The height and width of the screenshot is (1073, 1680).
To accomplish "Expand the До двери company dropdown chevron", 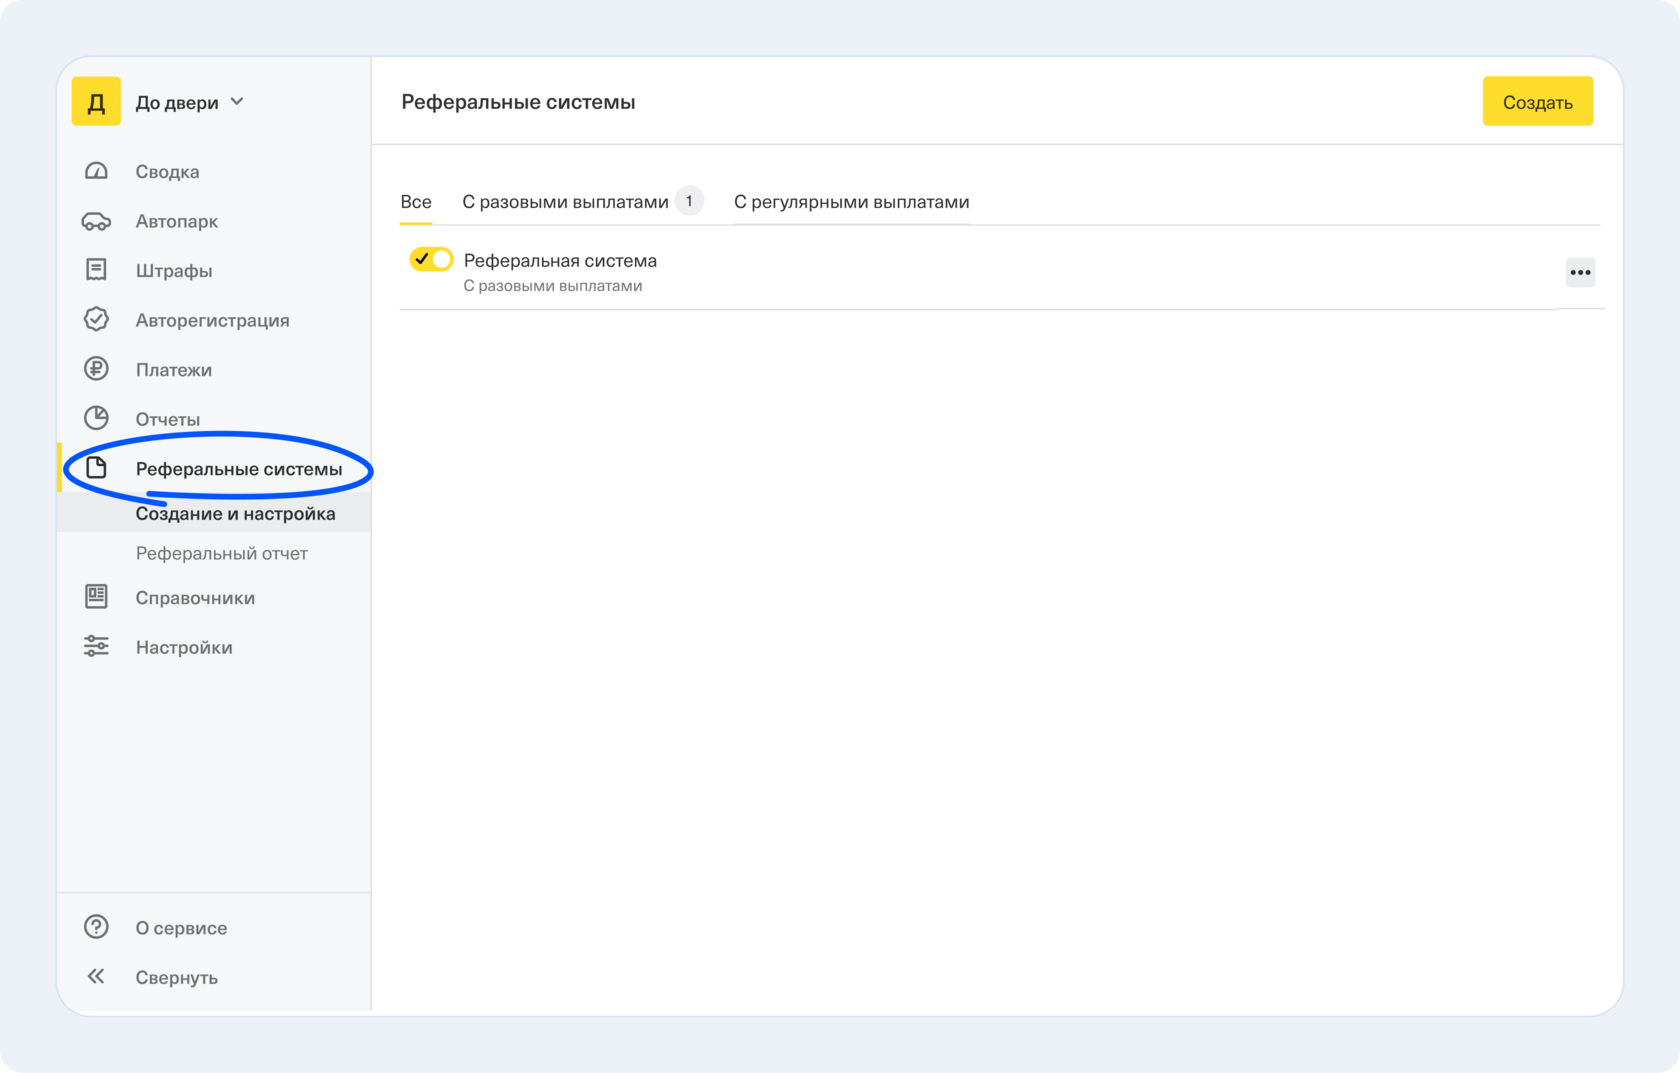I will coord(237,102).
